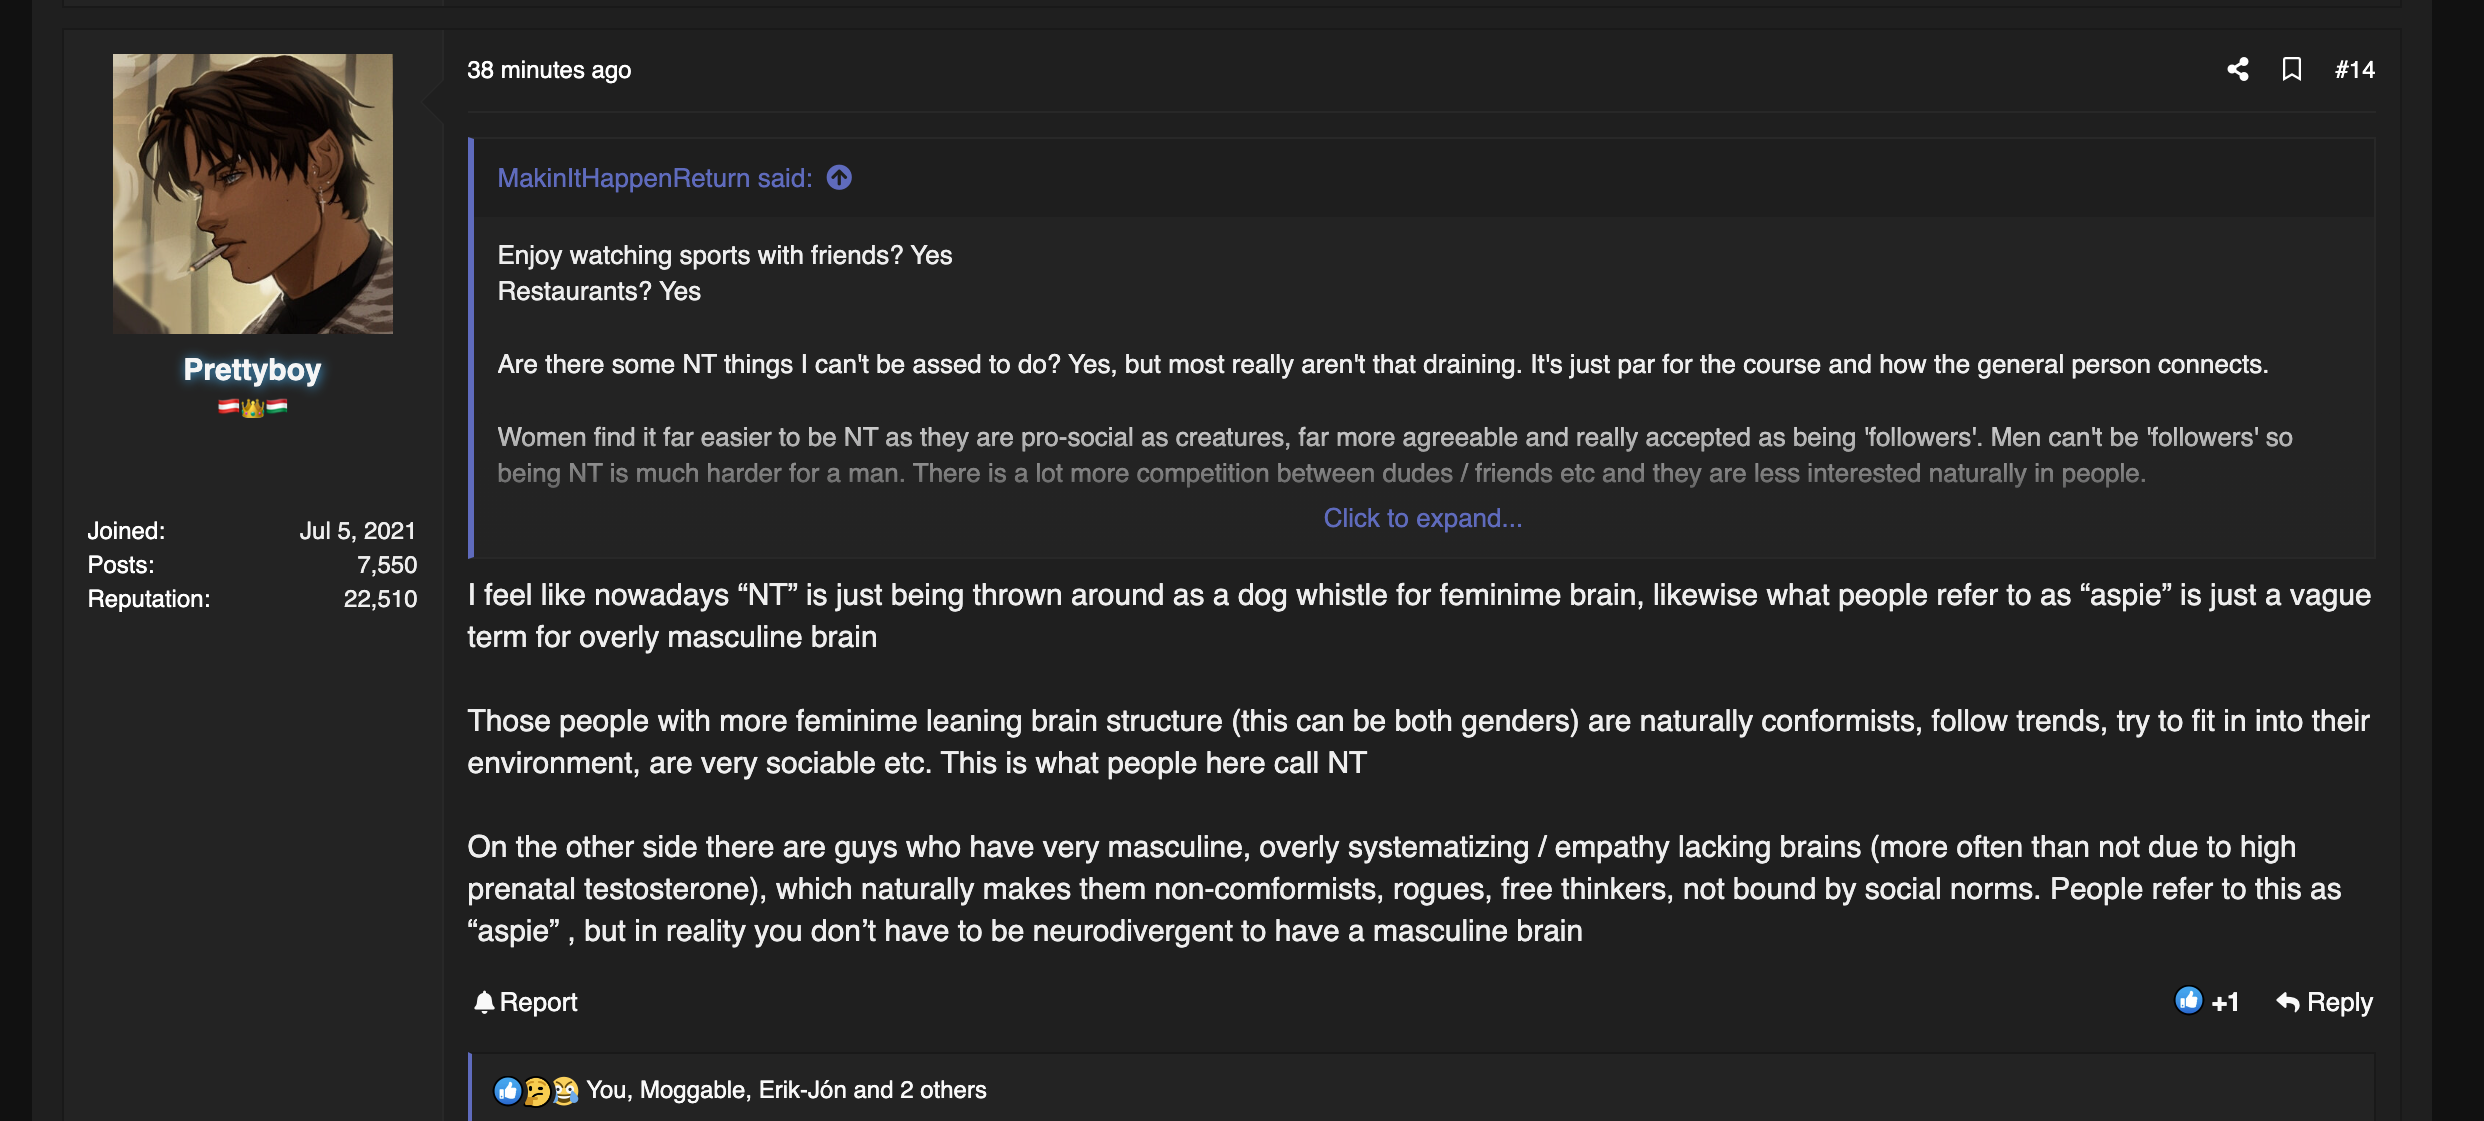Click the thinking emoji reaction icon

536,1090
